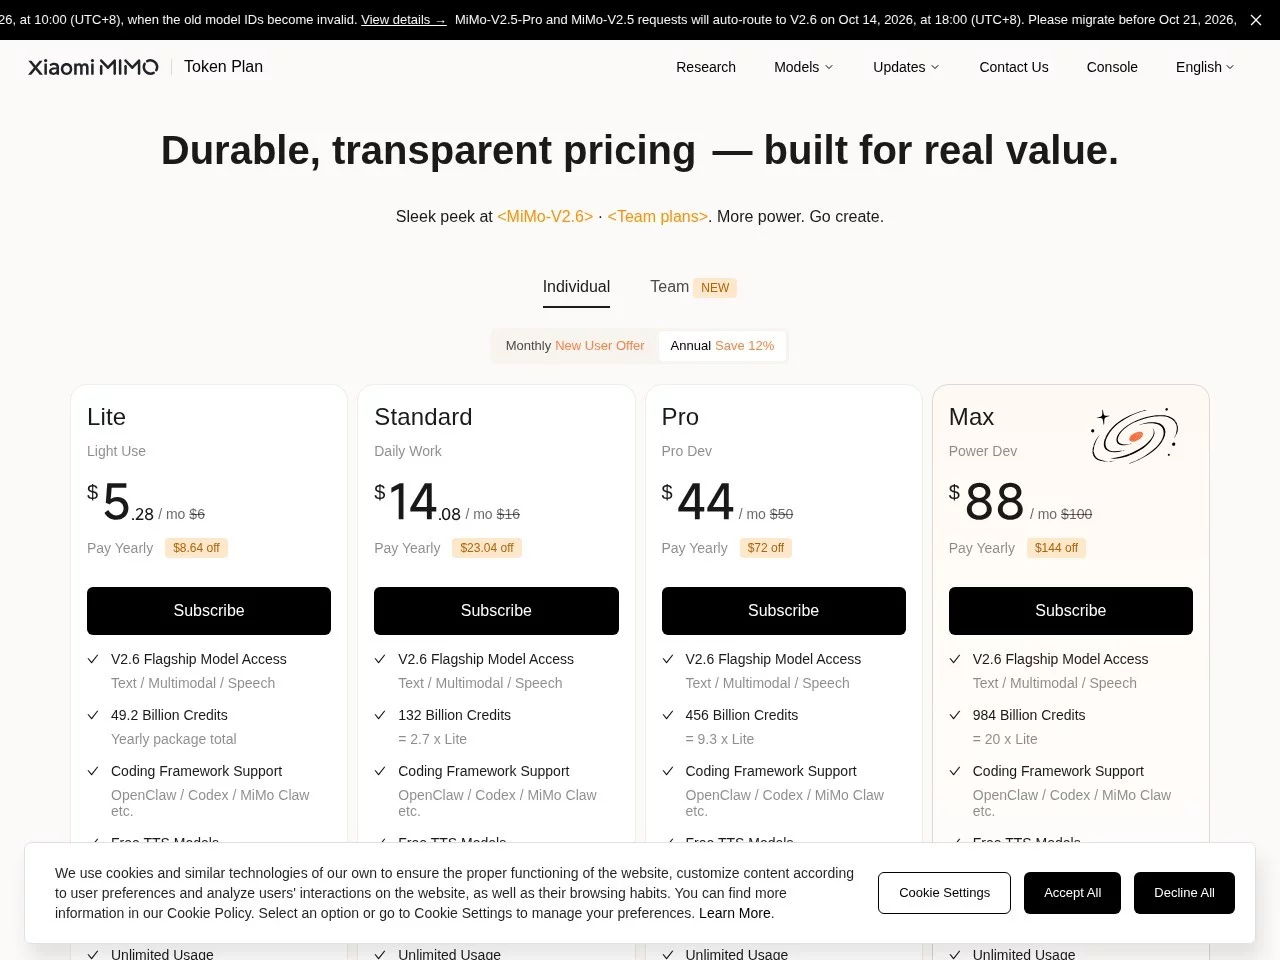Open the Learn More cookie policy link
The width and height of the screenshot is (1280, 960).
pos(736,913)
